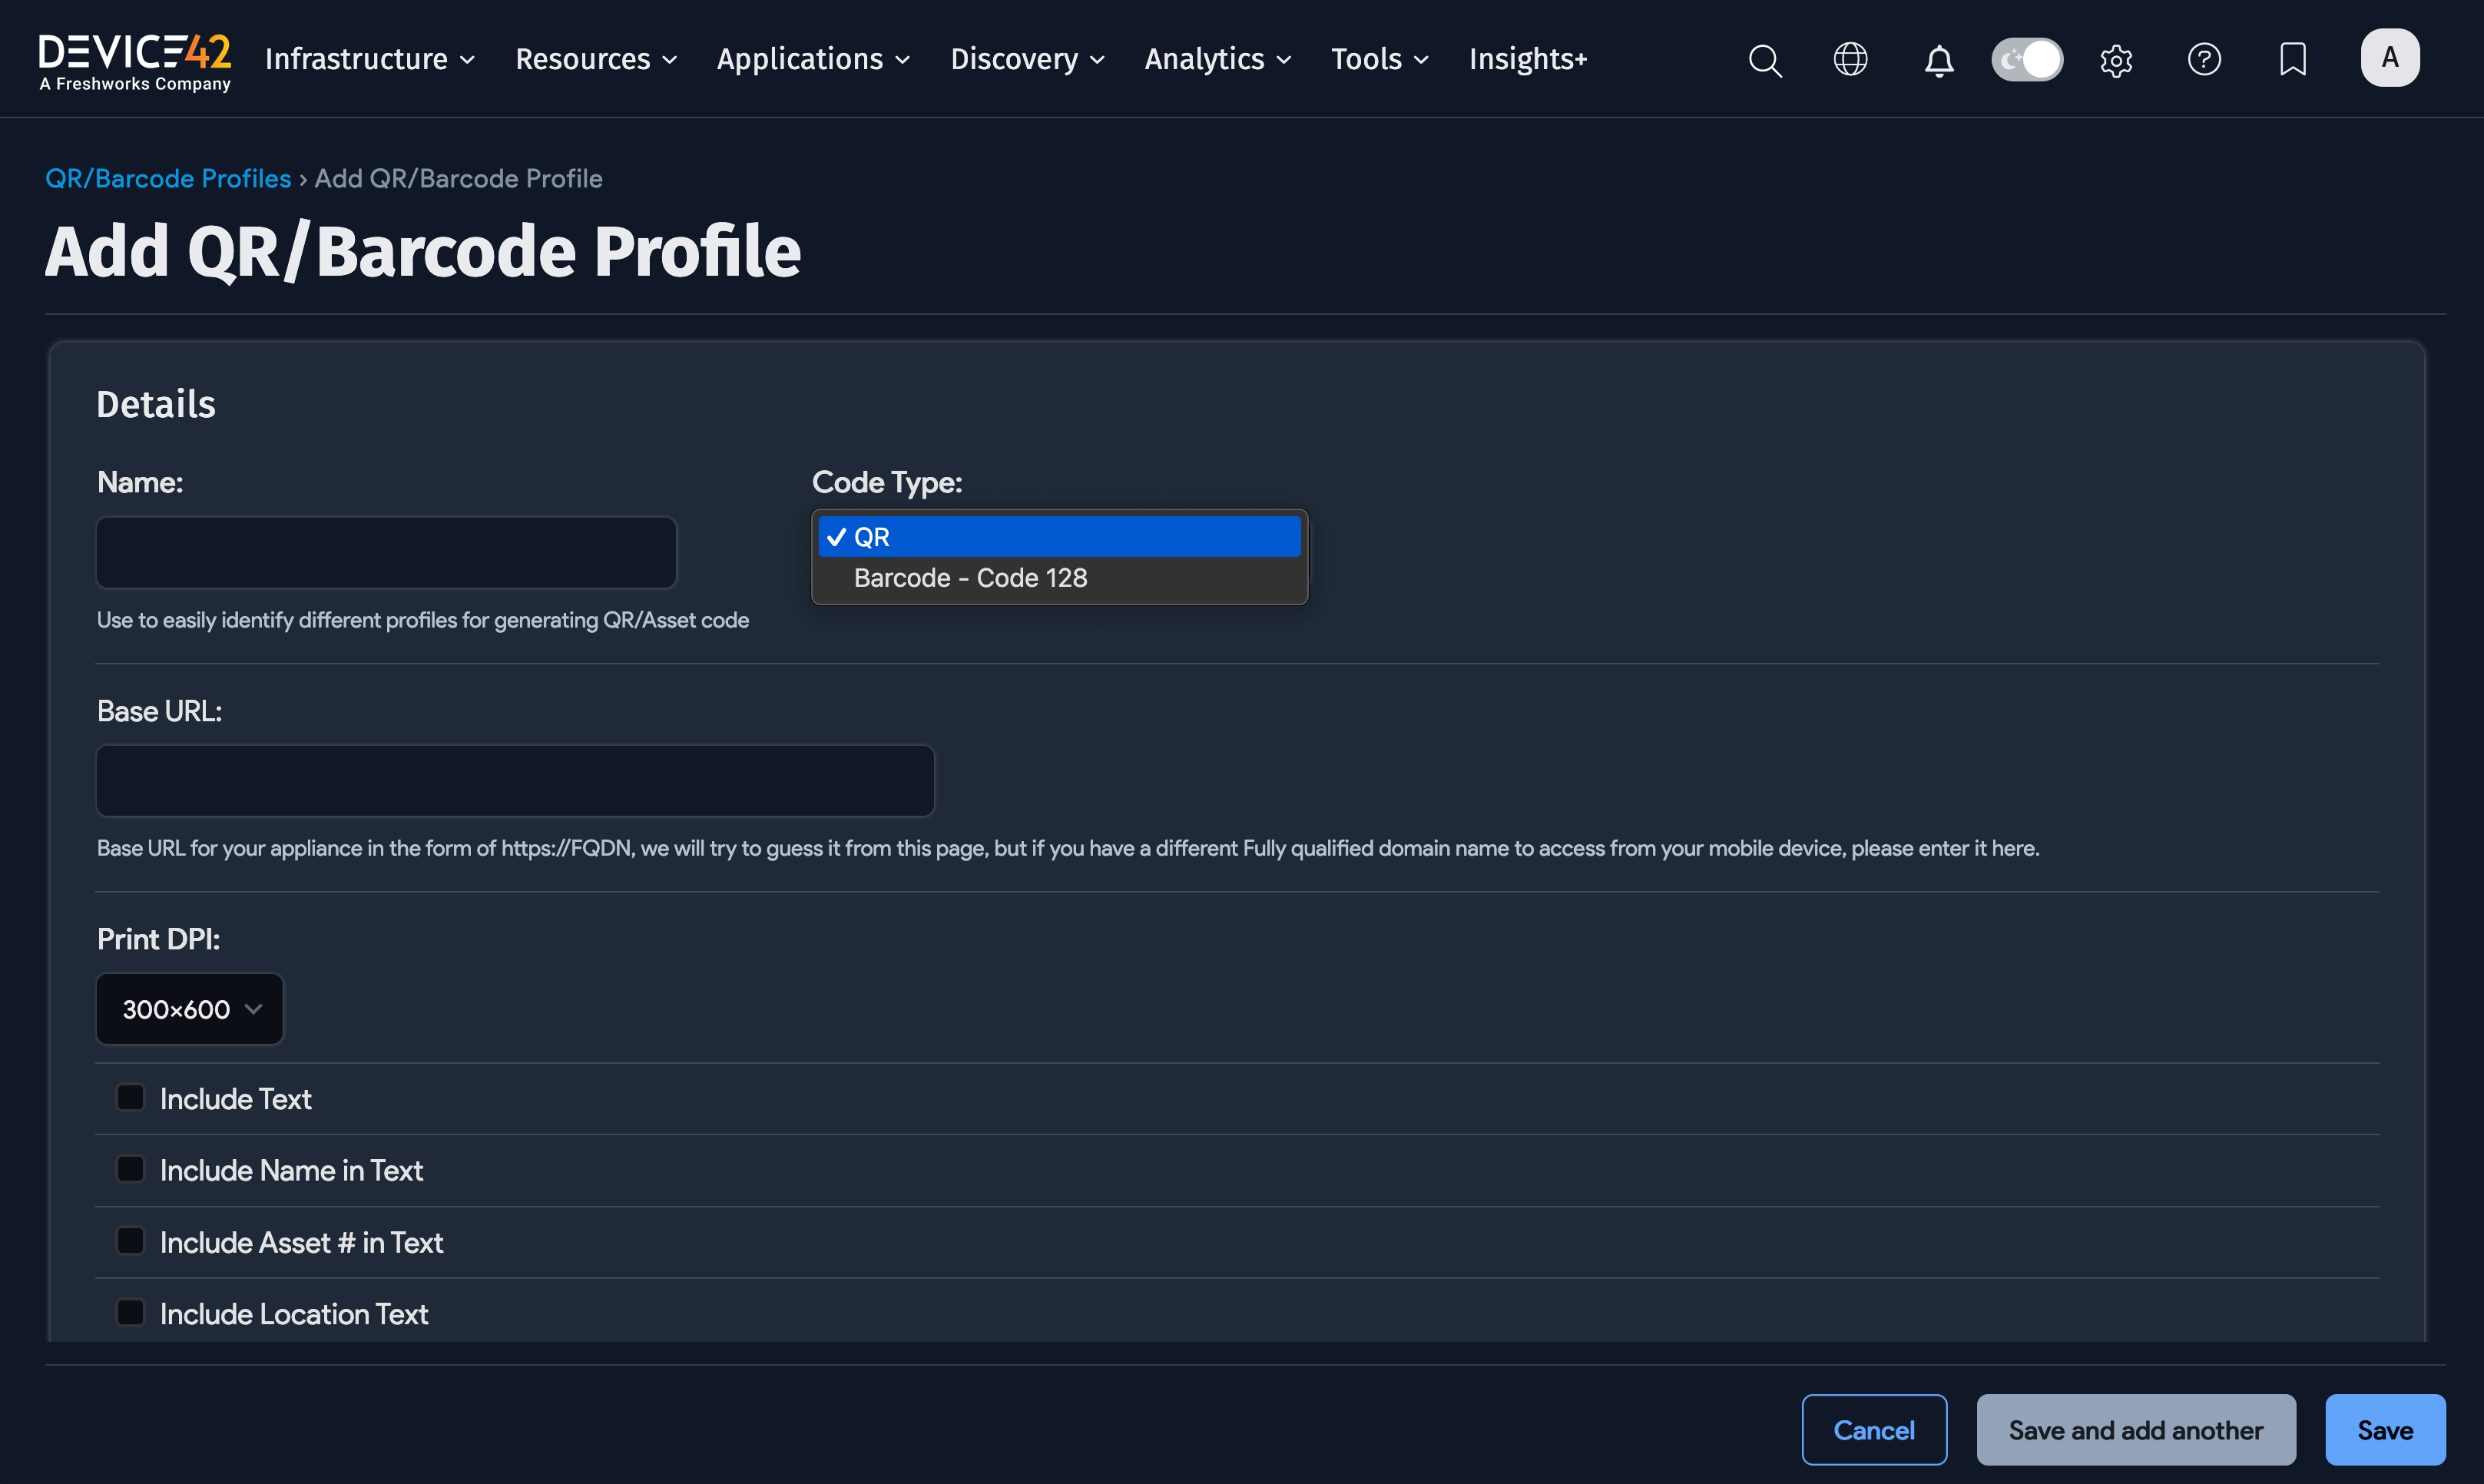Image resolution: width=2484 pixels, height=1484 pixels.
Task: Click Save and add another
Action: coord(2136,1429)
